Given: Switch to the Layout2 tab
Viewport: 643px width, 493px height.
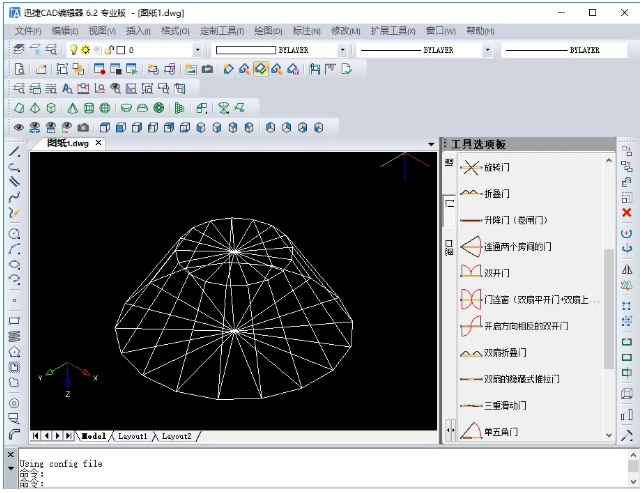Looking at the screenshot, I should tap(177, 436).
